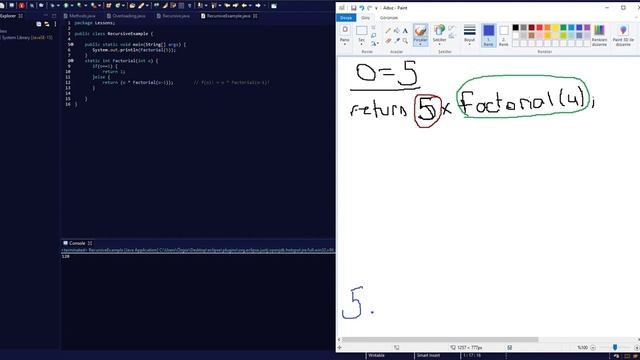
Task: Maximize the Package Explorer view
Action: coord(54,16)
